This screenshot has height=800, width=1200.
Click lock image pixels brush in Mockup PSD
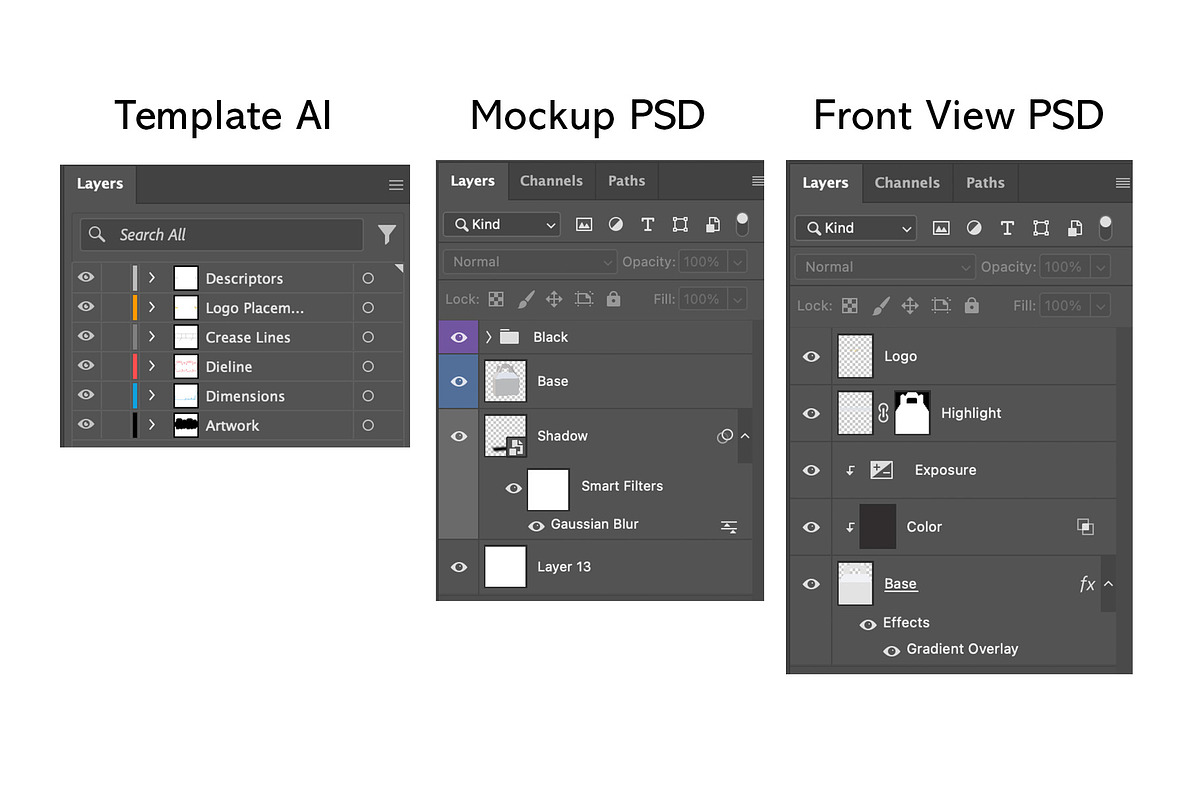[526, 299]
